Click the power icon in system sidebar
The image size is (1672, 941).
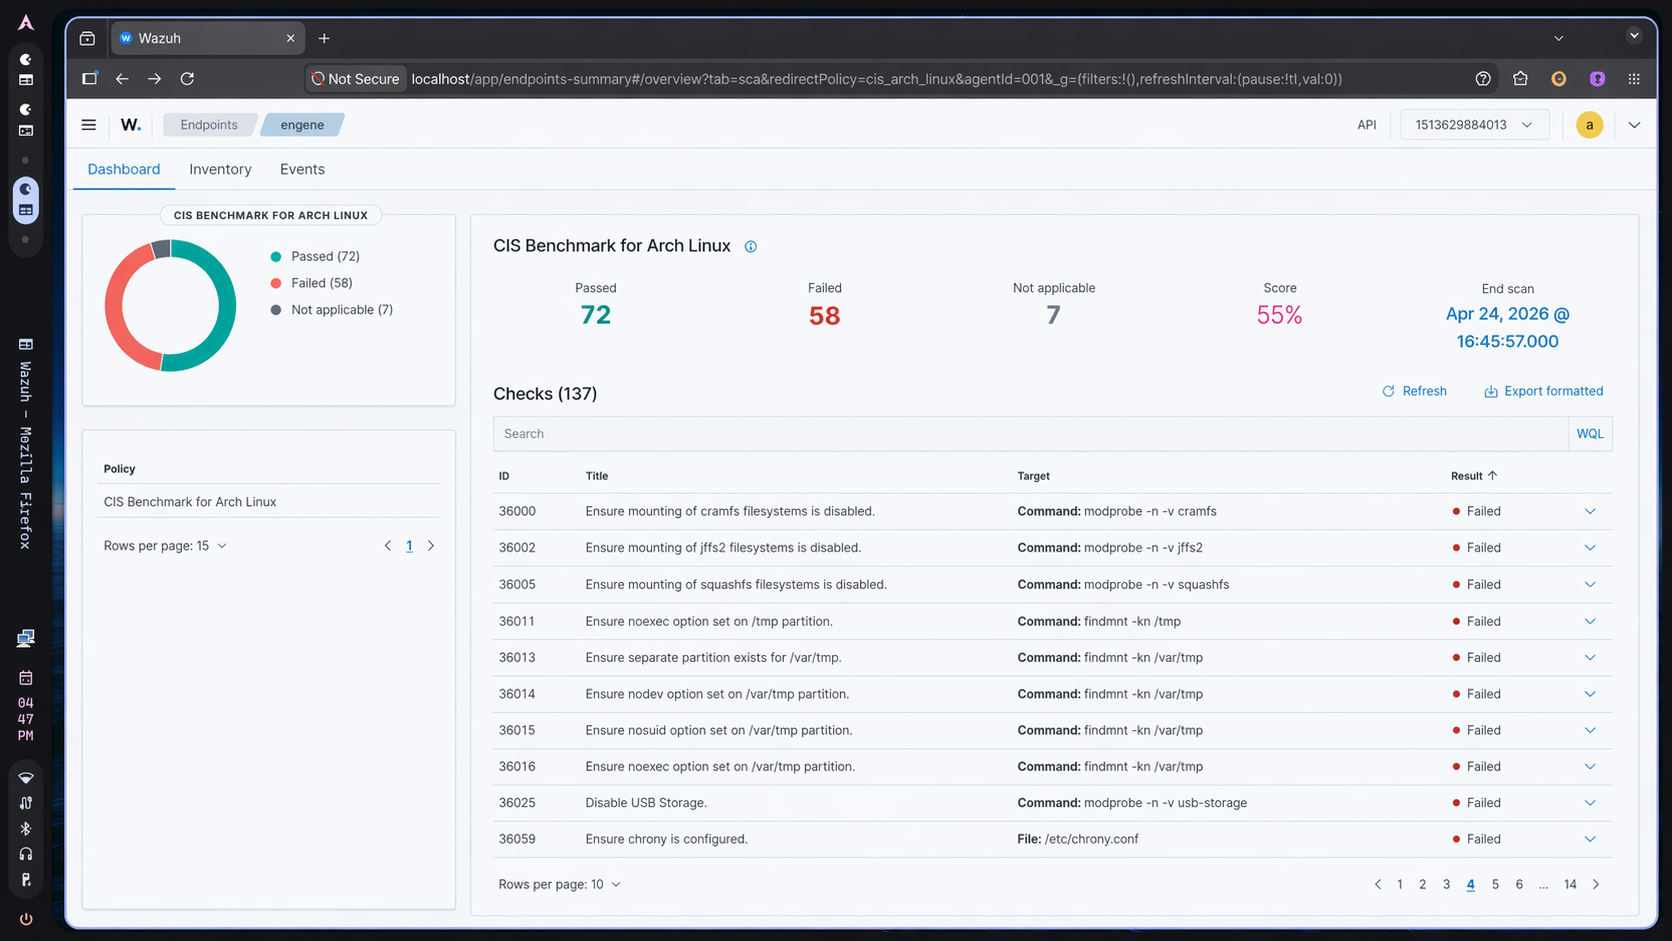[26, 919]
